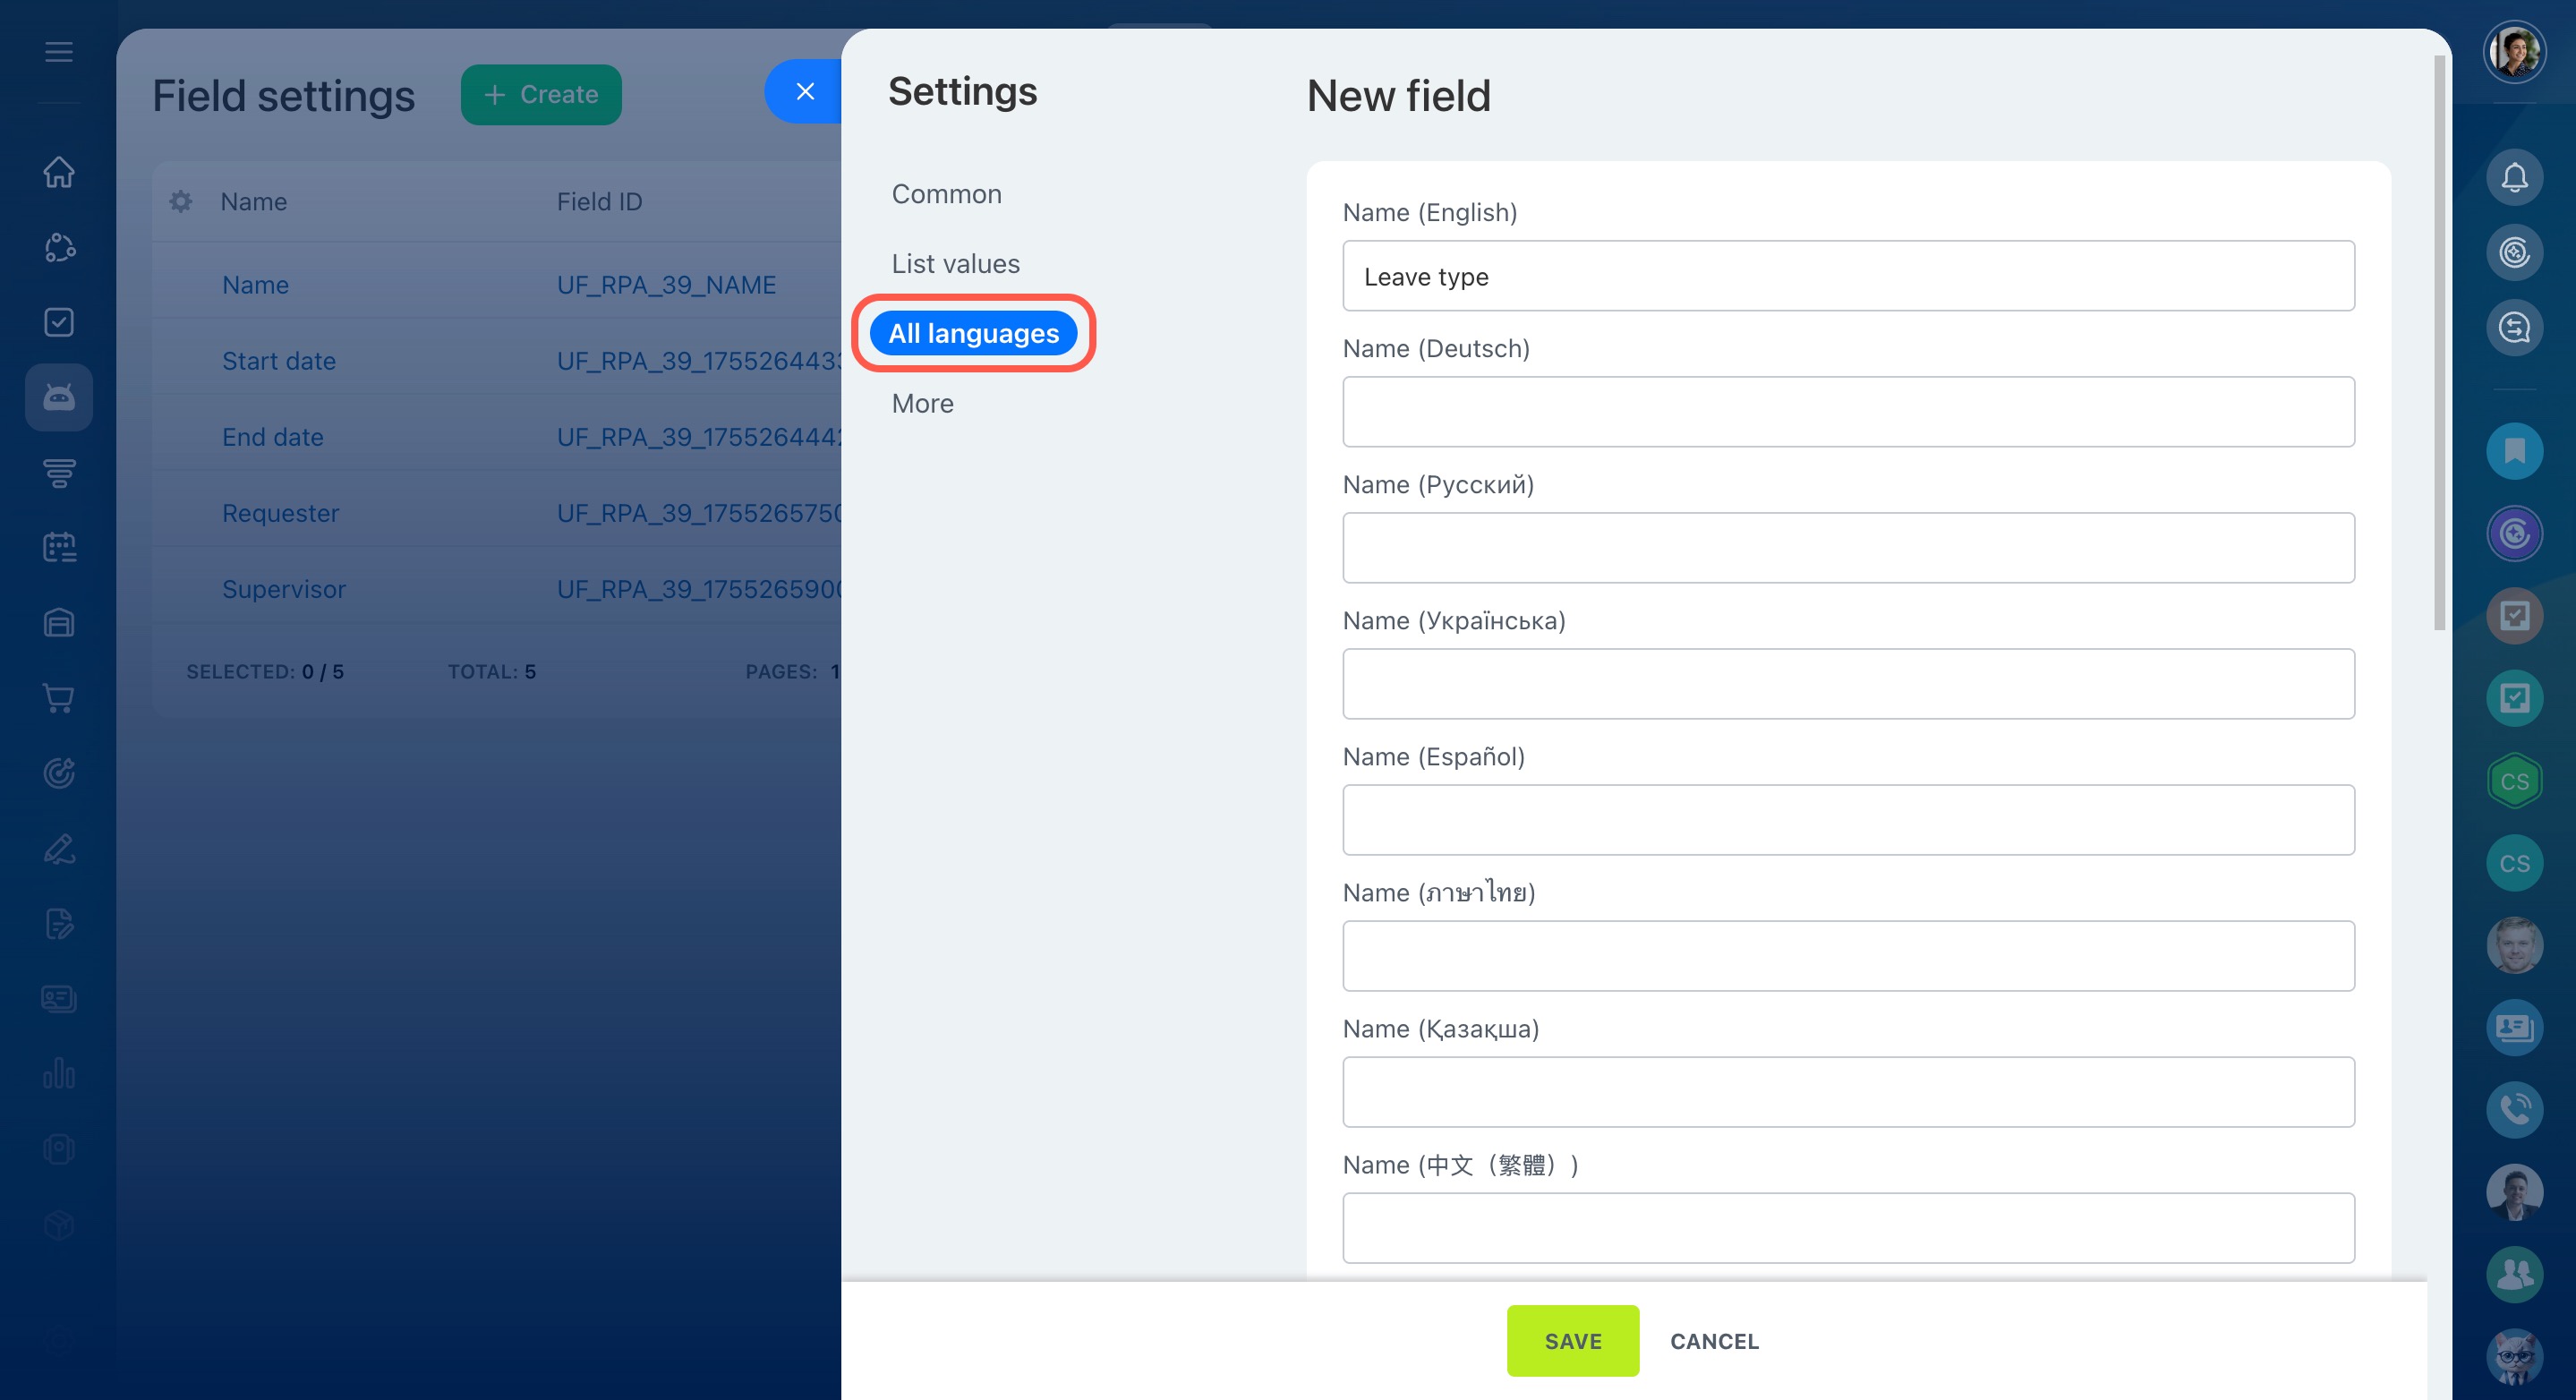
Task: Open the List values tab
Action: tap(955, 264)
